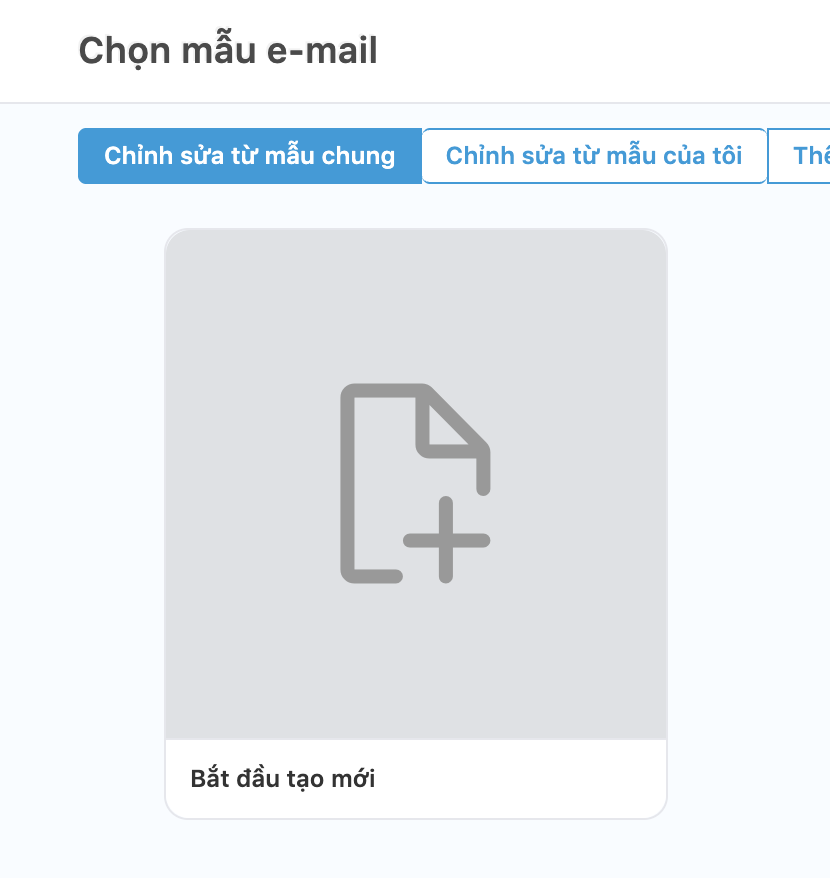Tap the plus symbol on the document icon
The image size is (830, 878).
click(446, 540)
